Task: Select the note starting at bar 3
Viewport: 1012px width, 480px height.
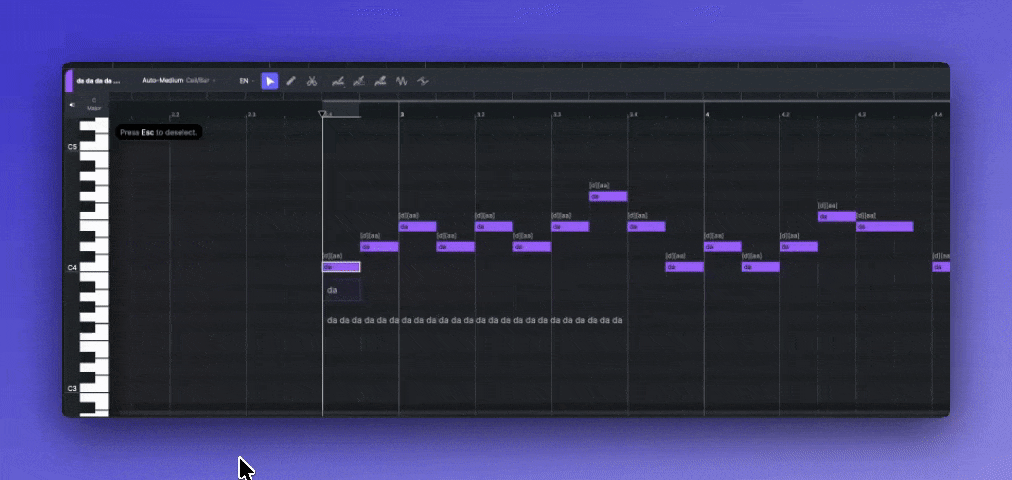Action: pos(417,226)
